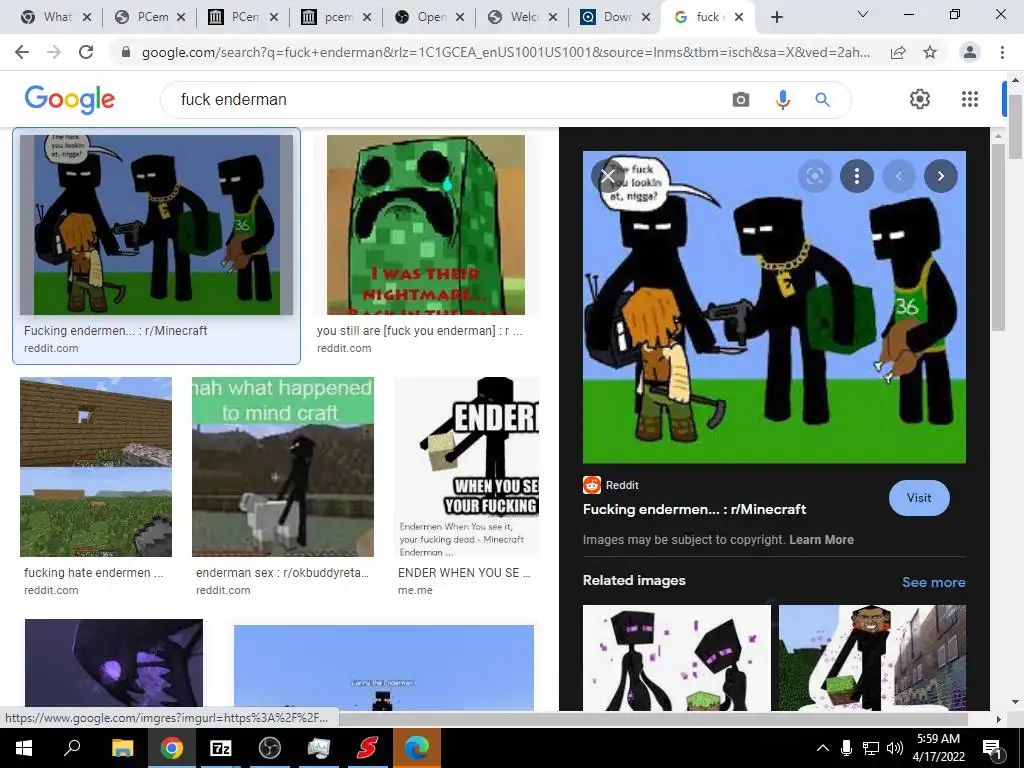The width and height of the screenshot is (1024, 768).
Task: Share this page icon in address bar
Action: 898,52
